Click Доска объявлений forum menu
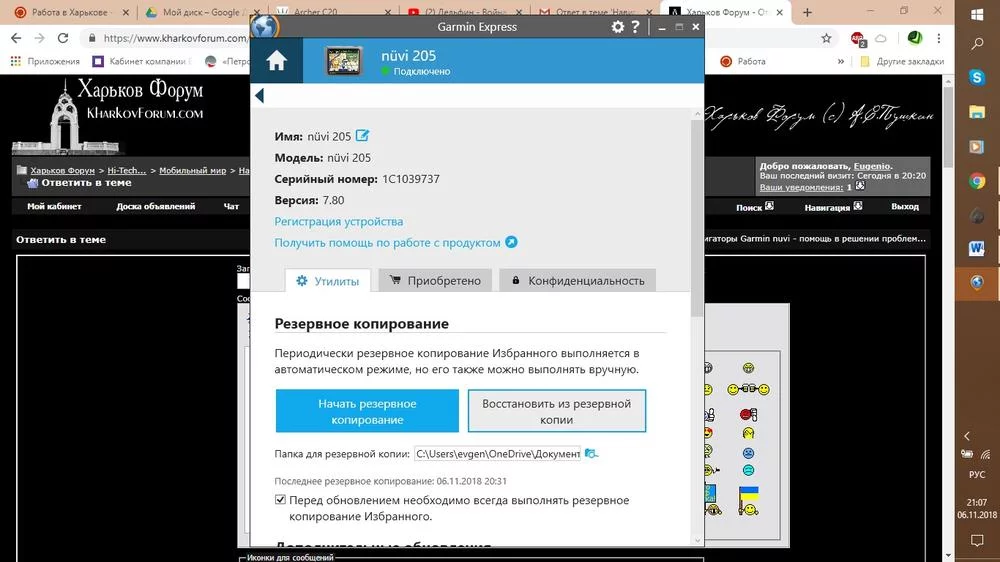The width and height of the screenshot is (1000, 562). click(156, 206)
